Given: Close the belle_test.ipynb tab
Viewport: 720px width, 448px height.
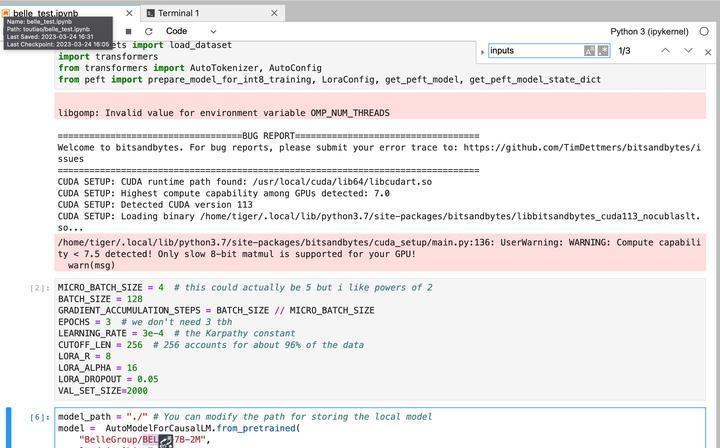Looking at the screenshot, I should (130, 13).
